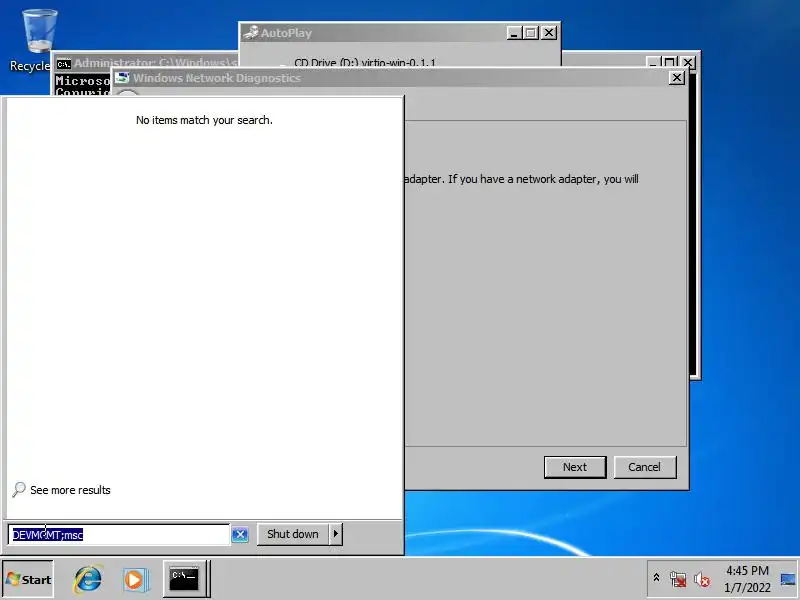Click the AutoPlay window title icon

point(251,33)
